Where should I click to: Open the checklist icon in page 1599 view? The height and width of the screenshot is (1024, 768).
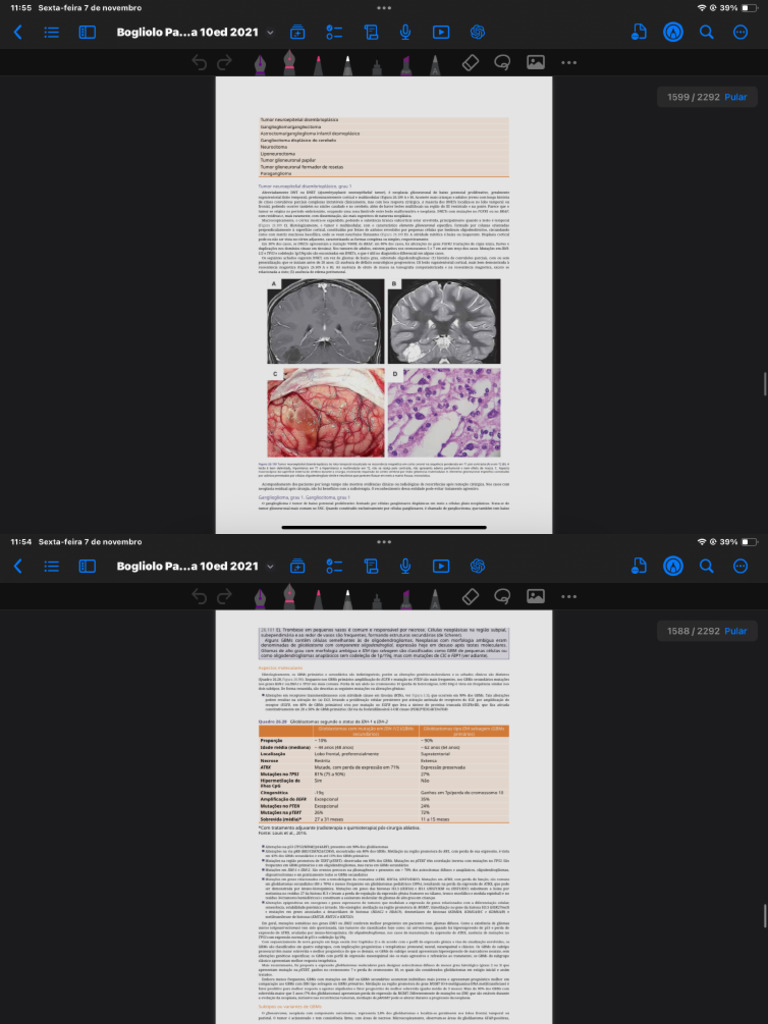334,32
